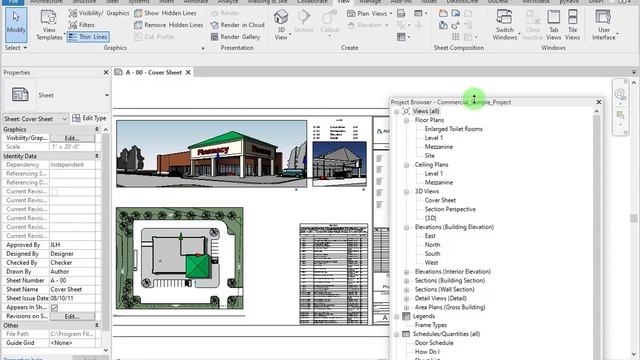Select the North elevation
640x360 pixels.
click(432, 245)
